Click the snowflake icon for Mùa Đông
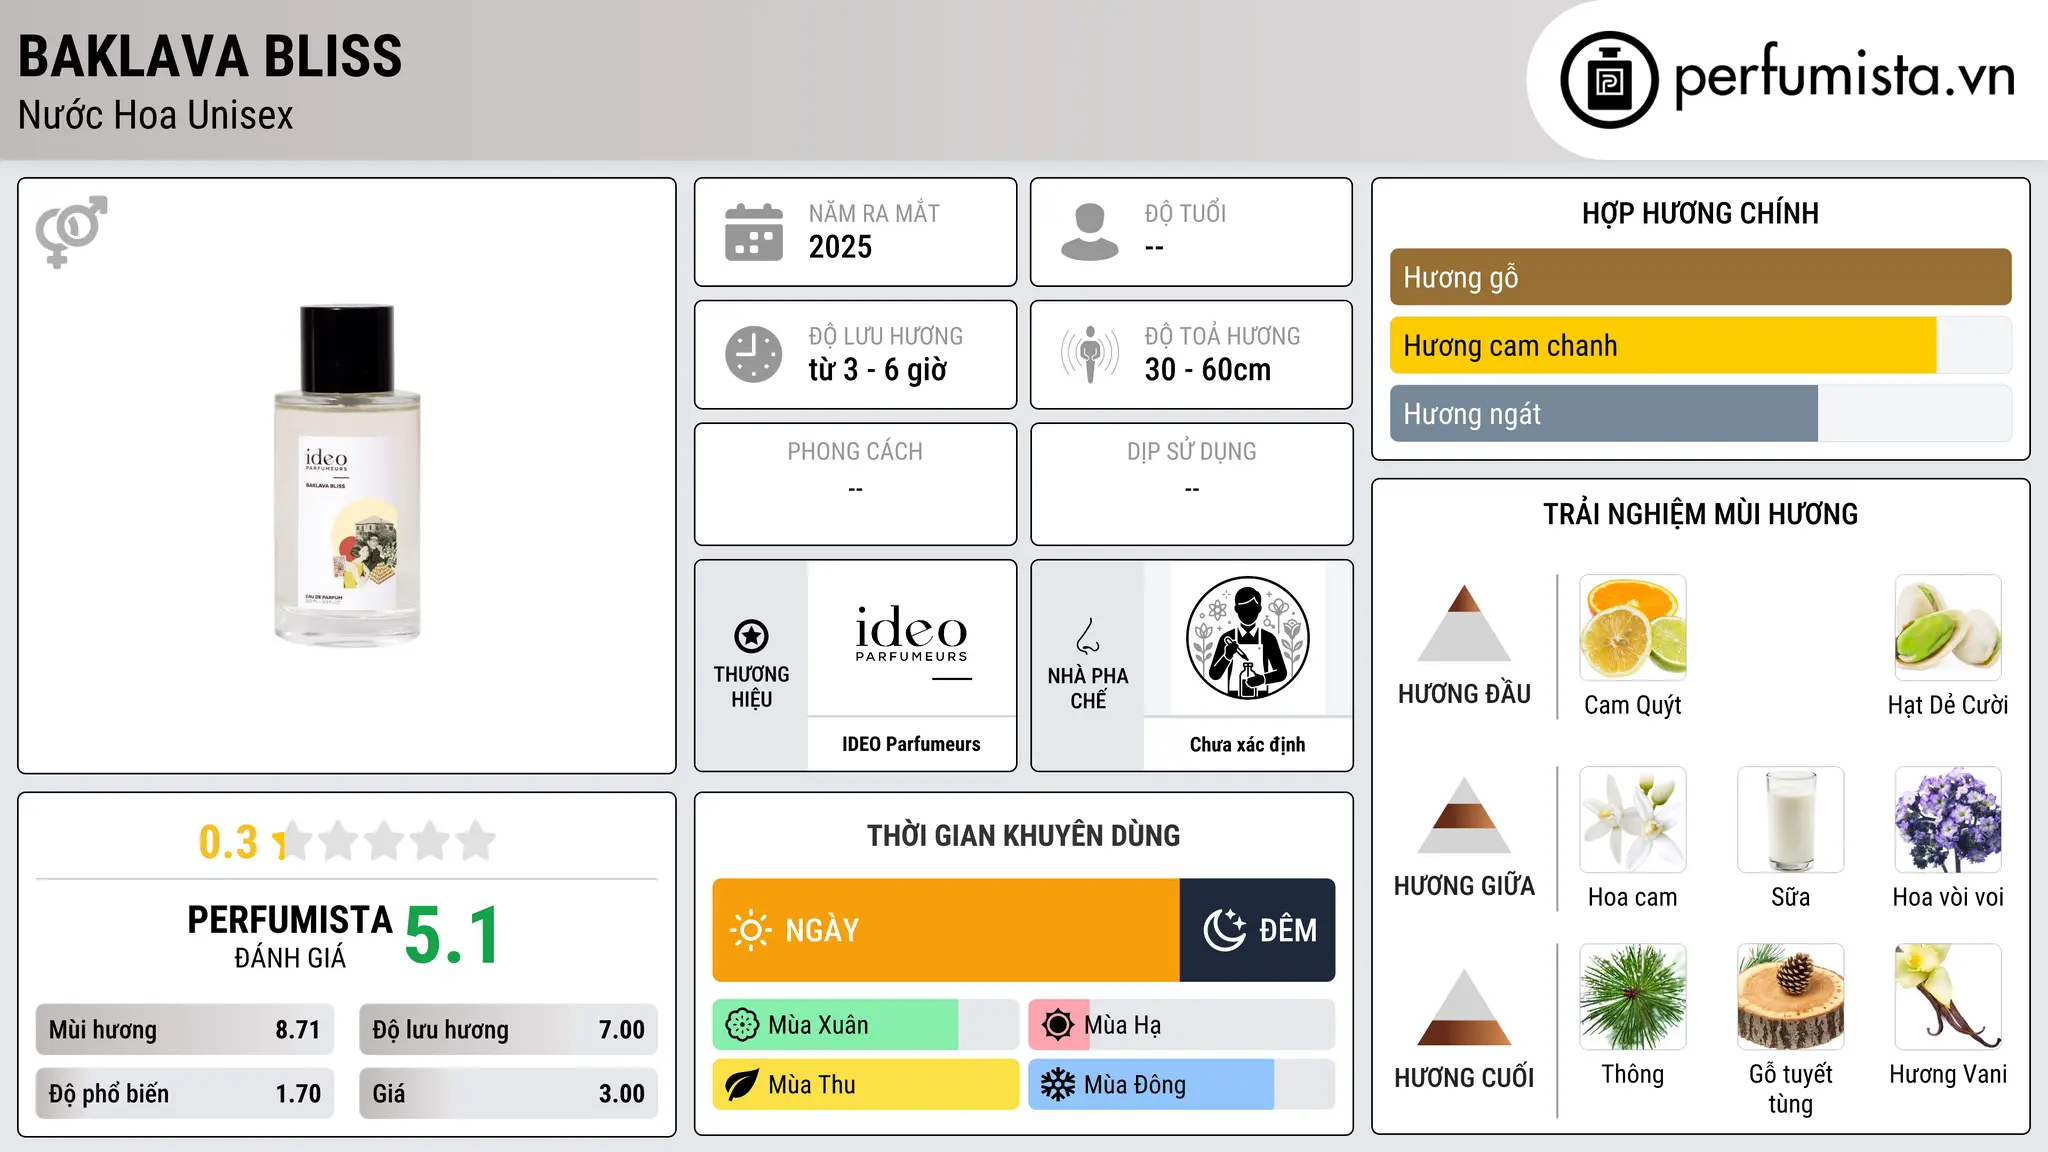 (1057, 1085)
